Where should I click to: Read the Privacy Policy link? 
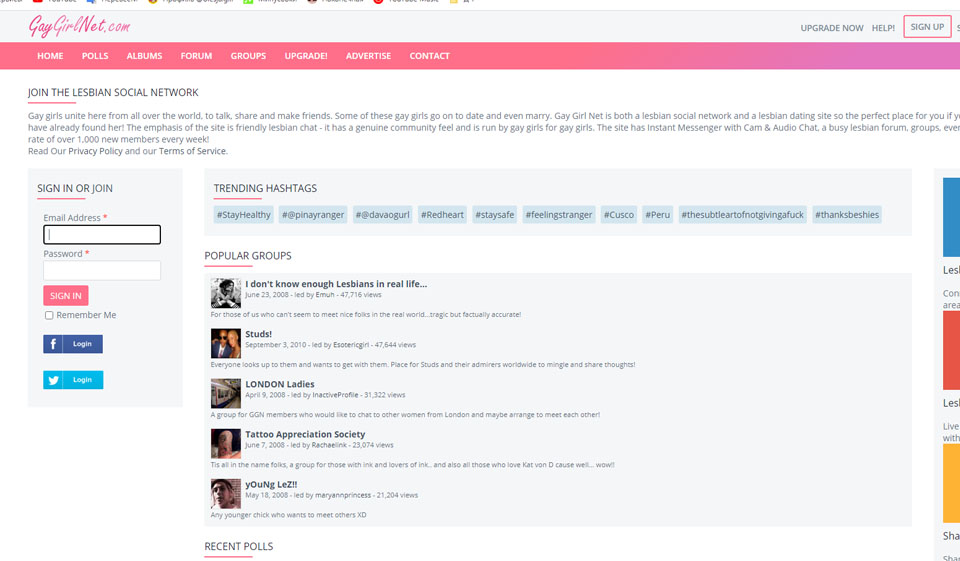click(96, 151)
